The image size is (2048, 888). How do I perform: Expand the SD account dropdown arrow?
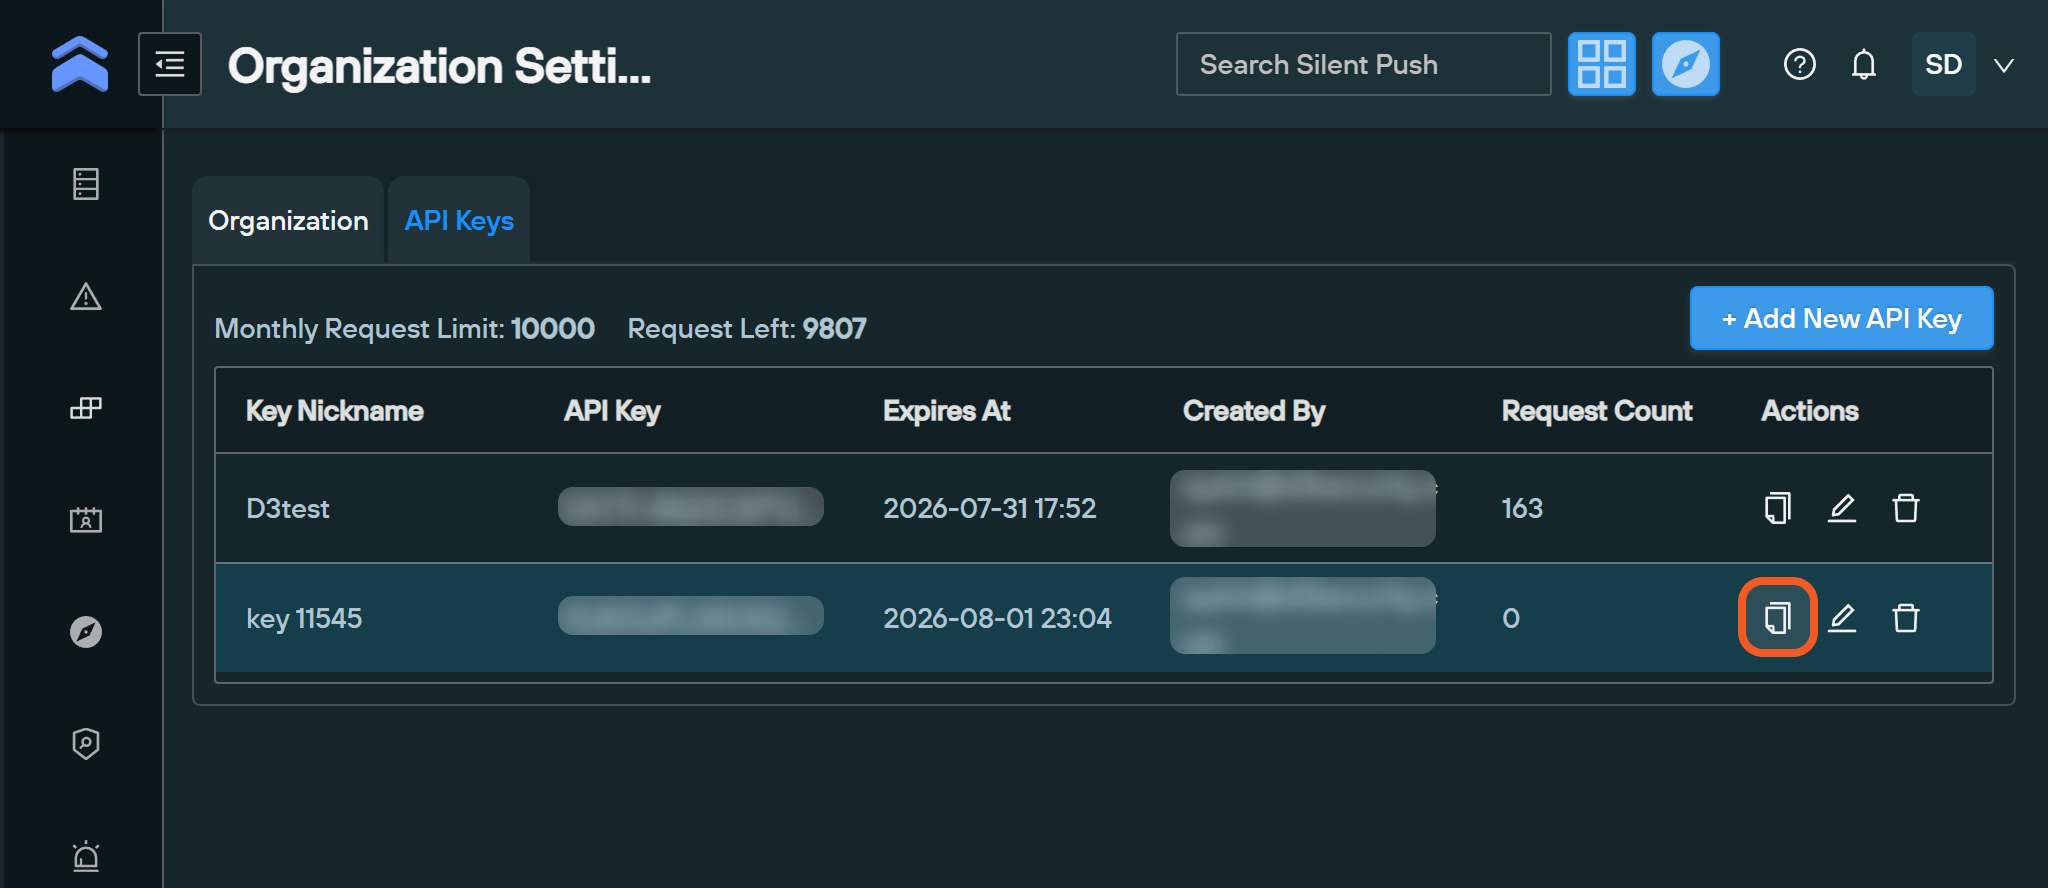coord(2004,66)
